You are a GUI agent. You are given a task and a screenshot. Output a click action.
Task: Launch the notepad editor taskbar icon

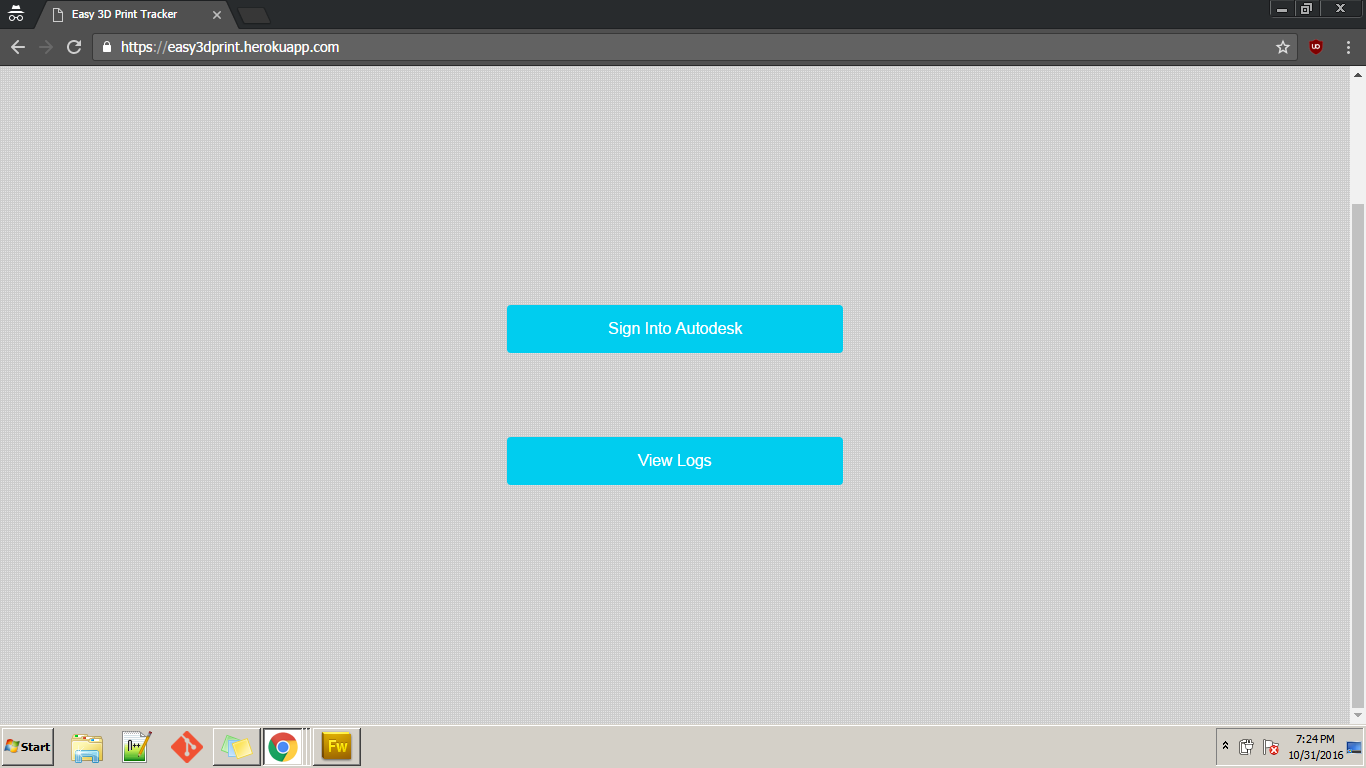pos(136,747)
